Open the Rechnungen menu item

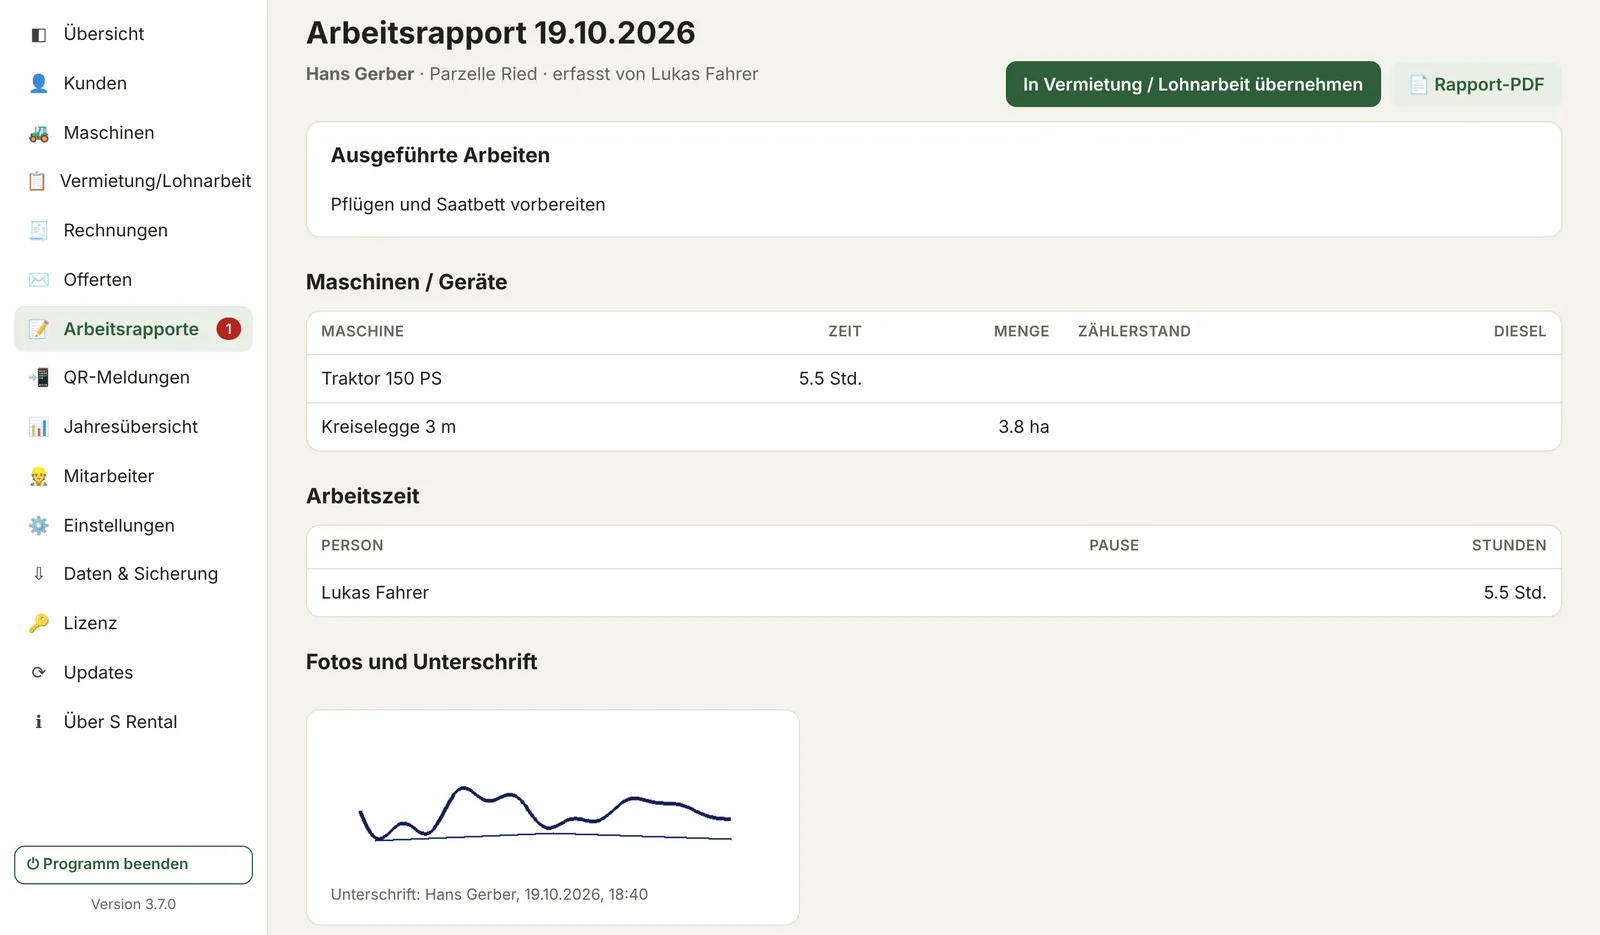point(133,230)
